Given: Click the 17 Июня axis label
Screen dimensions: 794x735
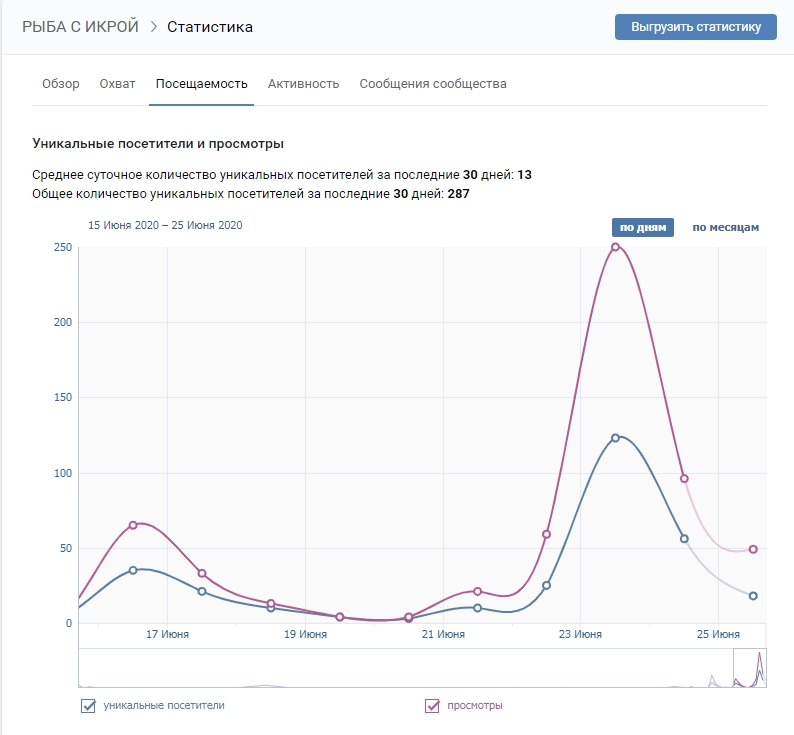Looking at the screenshot, I should pos(167,634).
